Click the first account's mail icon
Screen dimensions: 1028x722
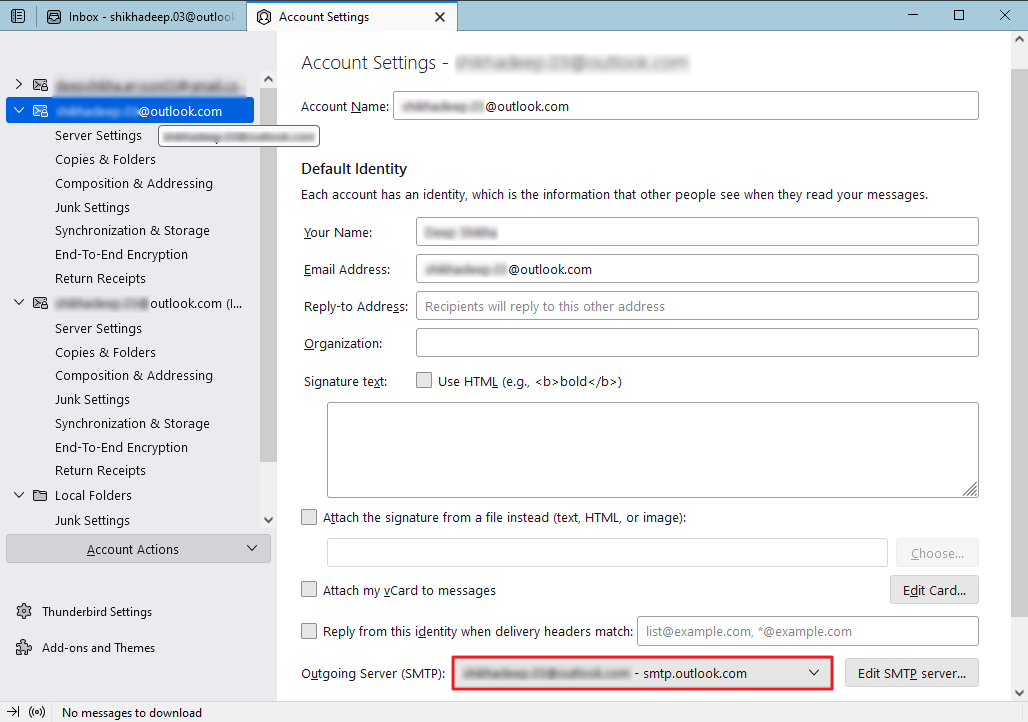point(41,85)
